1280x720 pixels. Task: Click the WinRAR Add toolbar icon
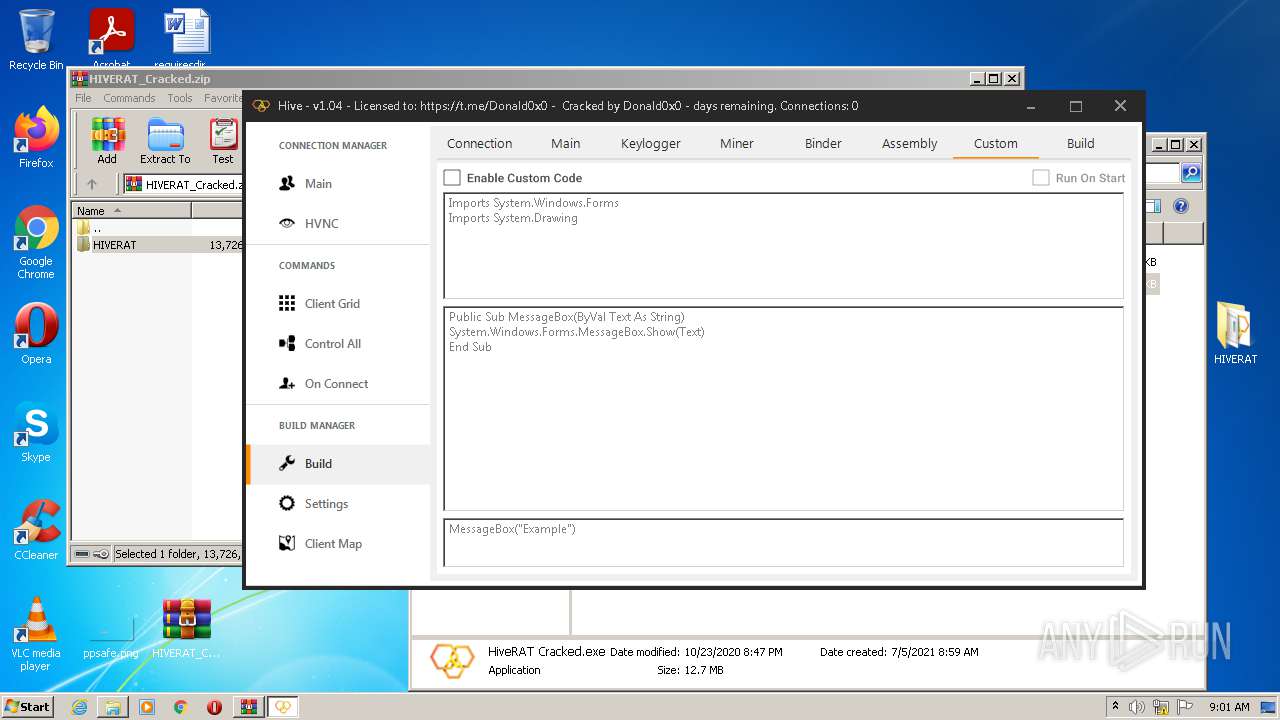point(107,141)
